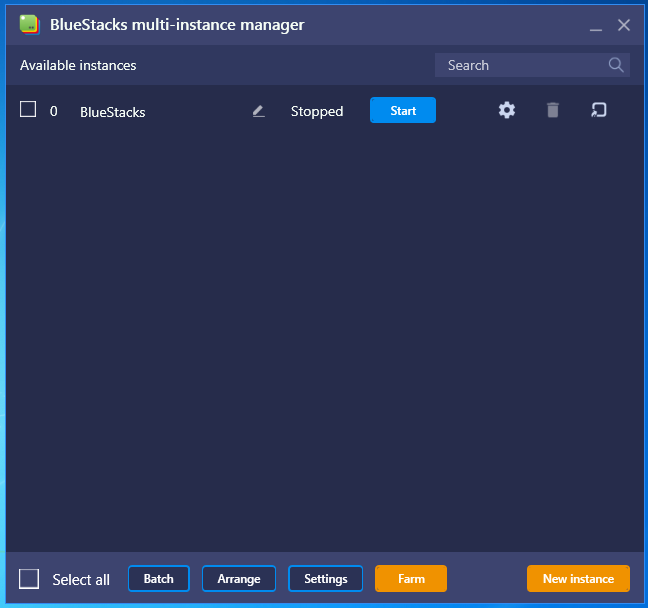Open the manager Settings button
Image resolution: width=648 pixels, height=608 pixels.
[326, 579]
